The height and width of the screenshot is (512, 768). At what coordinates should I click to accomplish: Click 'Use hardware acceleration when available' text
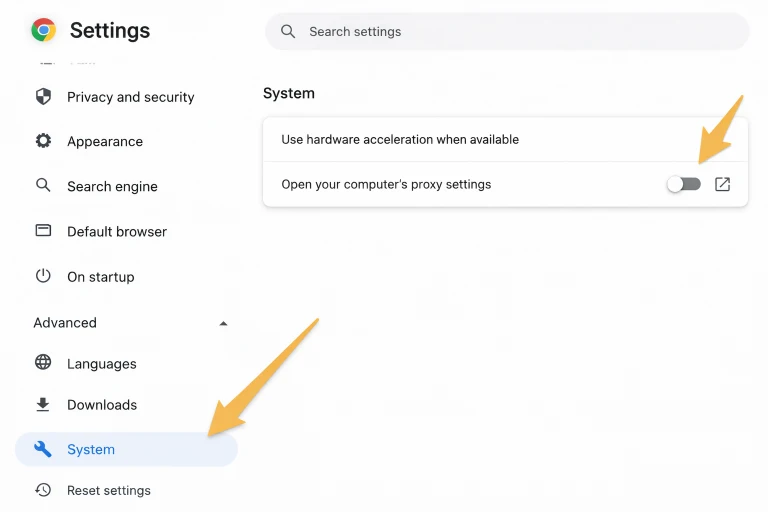tap(400, 140)
